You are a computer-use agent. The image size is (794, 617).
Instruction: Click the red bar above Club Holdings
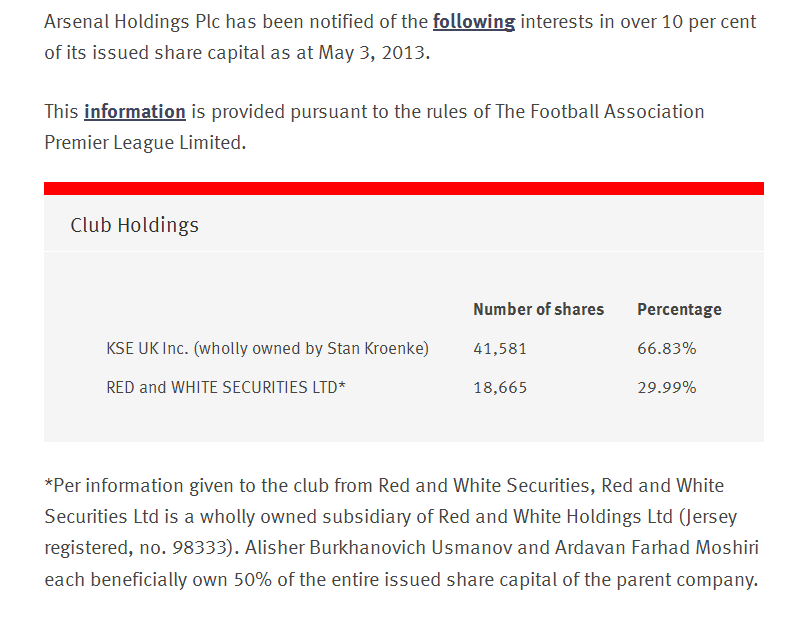coord(403,188)
